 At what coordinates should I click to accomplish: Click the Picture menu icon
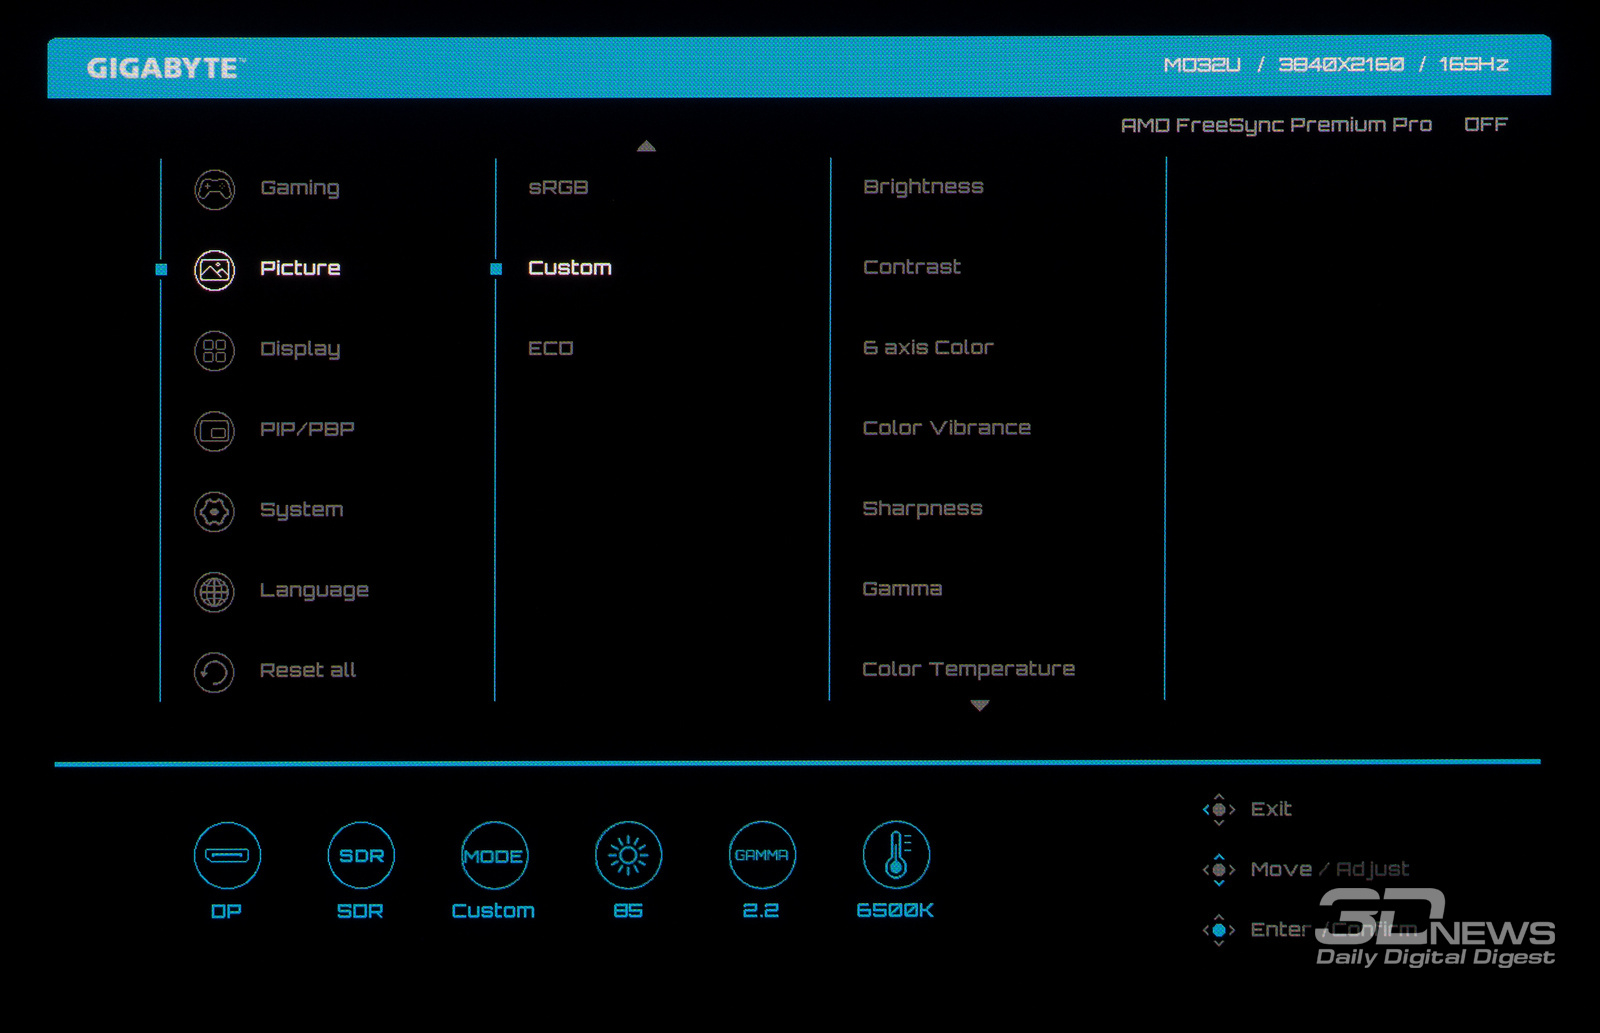point(214,270)
